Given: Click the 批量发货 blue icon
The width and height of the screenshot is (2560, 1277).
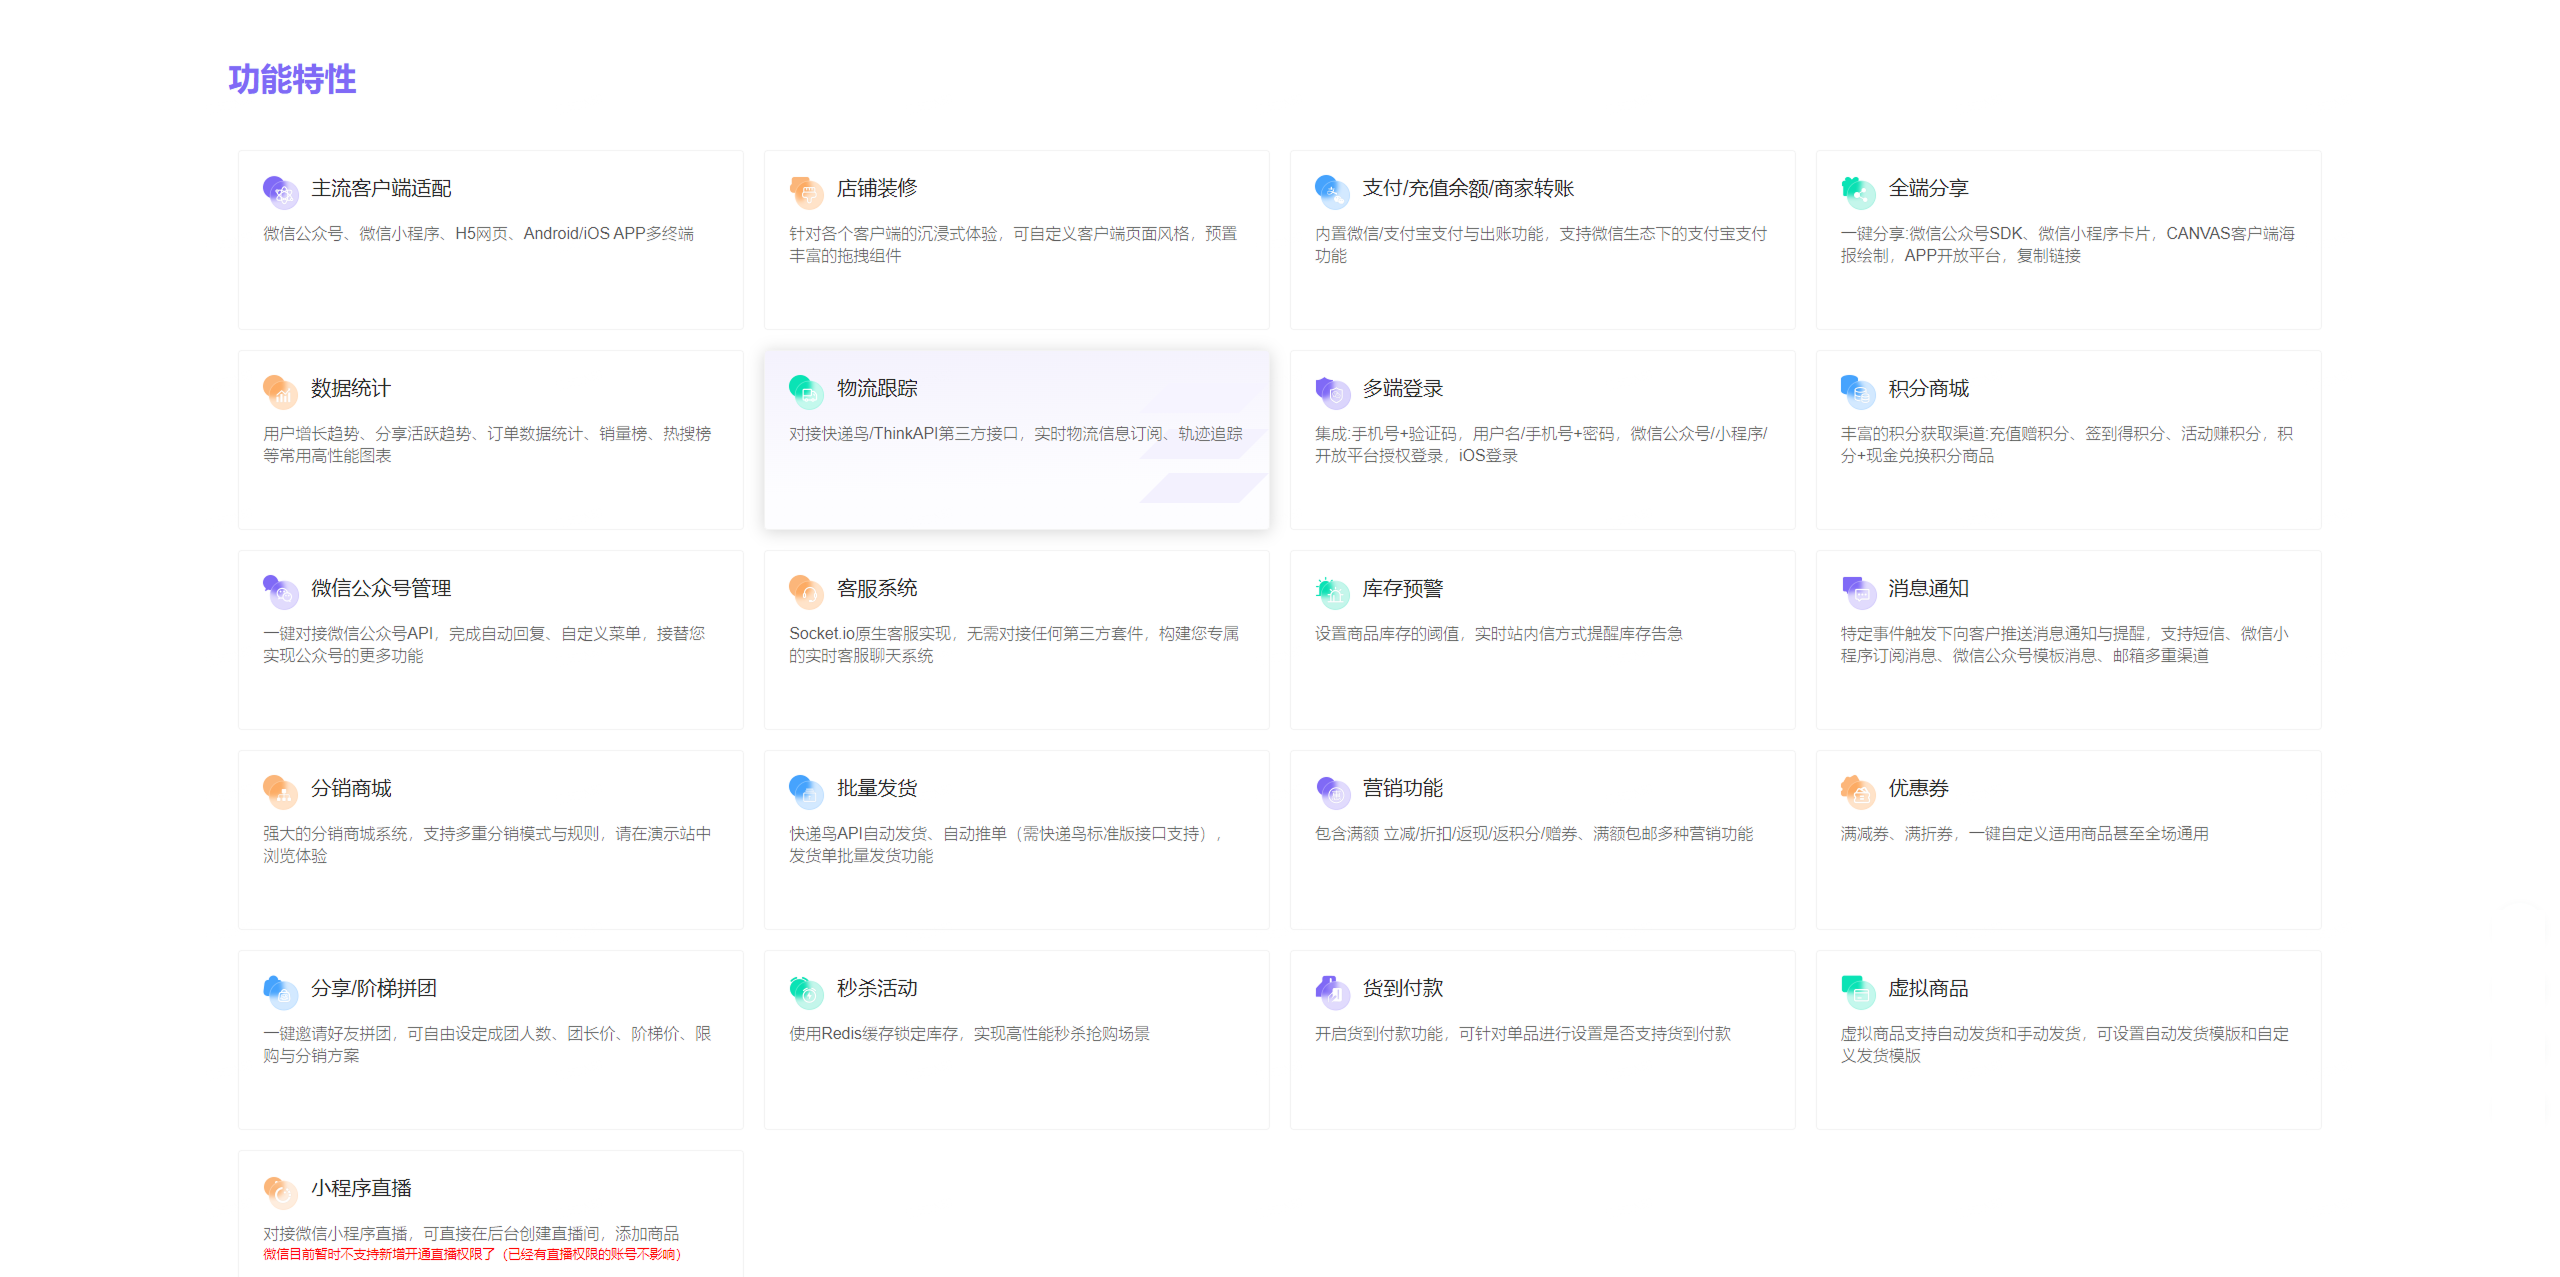Looking at the screenshot, I should [x=806, y=791].
